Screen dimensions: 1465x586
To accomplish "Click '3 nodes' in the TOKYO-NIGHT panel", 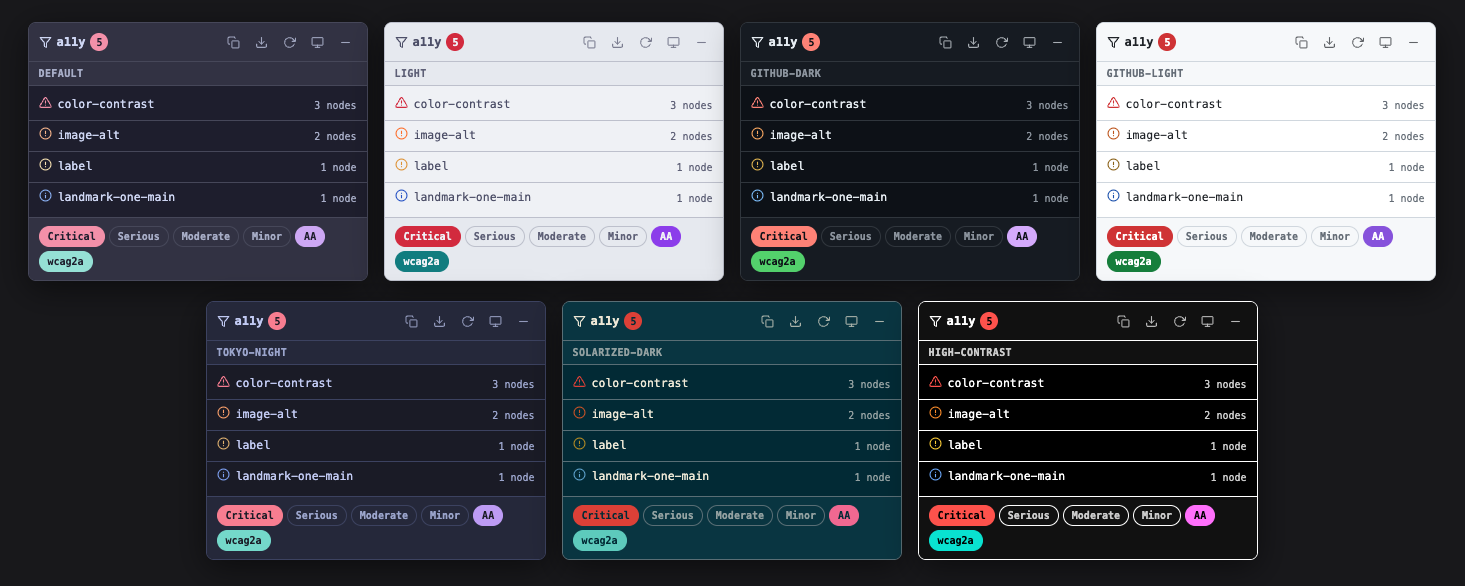I will [513, 384].
